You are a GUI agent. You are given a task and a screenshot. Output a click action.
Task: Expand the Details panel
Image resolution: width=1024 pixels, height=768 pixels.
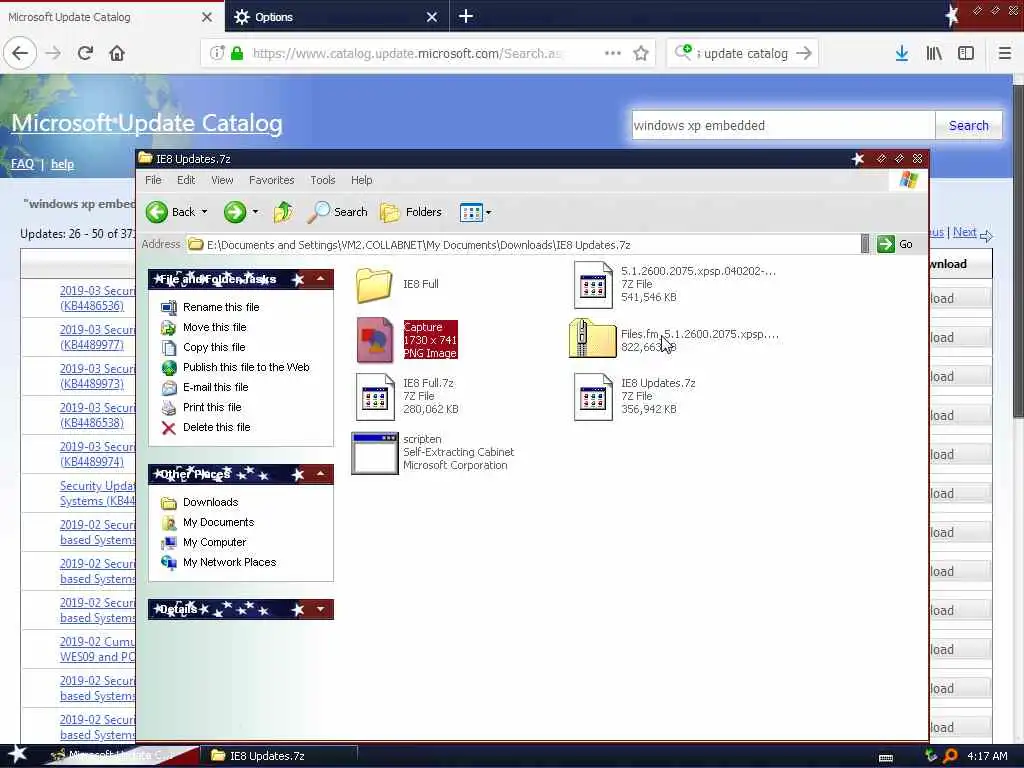pos(321,609)
